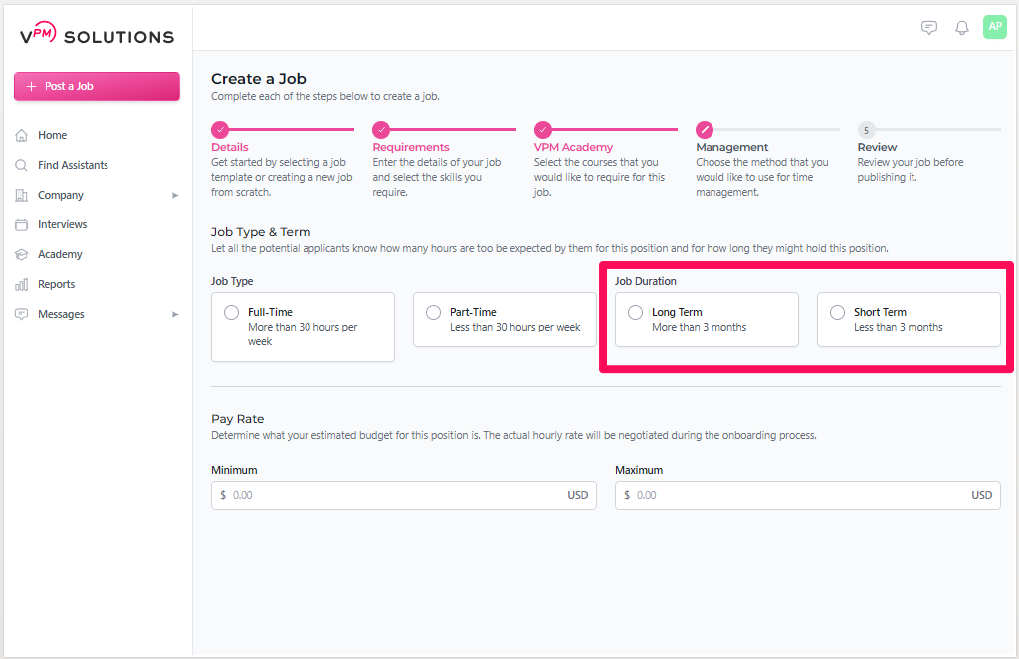1019x659 pixels.
Task: Expand the Messages submenu arrow
Action: [175, 315]
